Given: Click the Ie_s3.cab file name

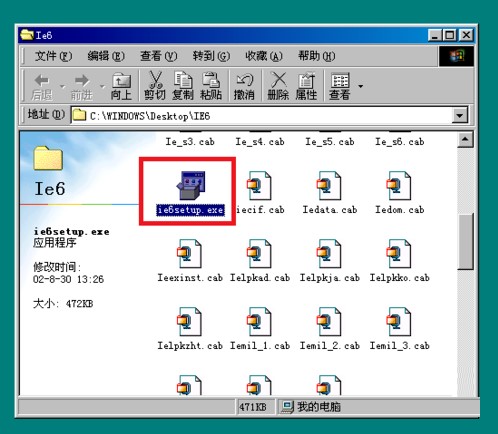Looking at the screenshot, I should point(190,142).
